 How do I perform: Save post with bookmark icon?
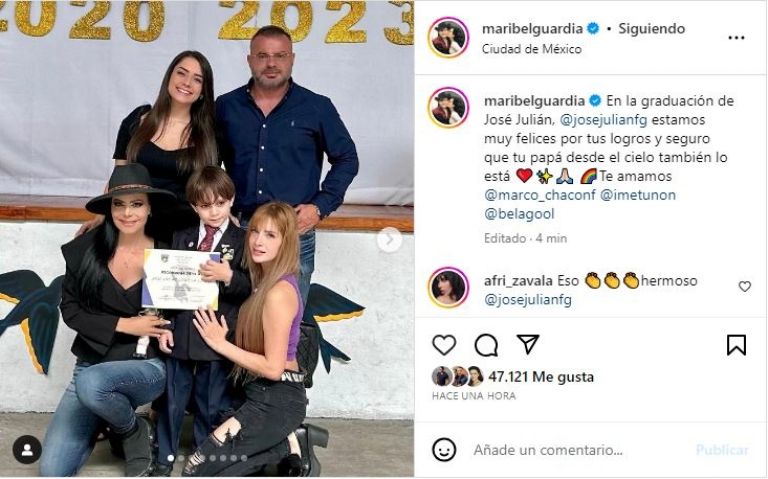[x=736, y=345]
